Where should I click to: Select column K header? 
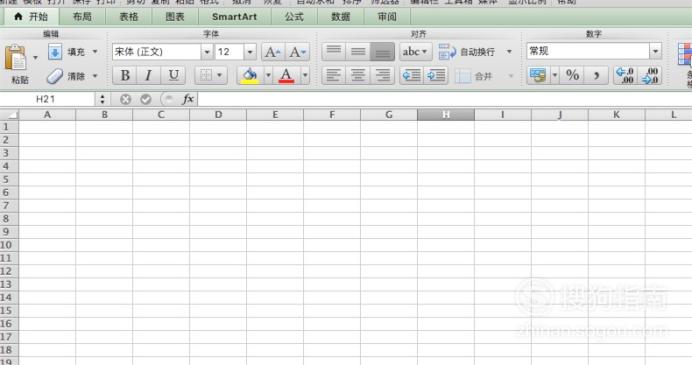(617, 115)
